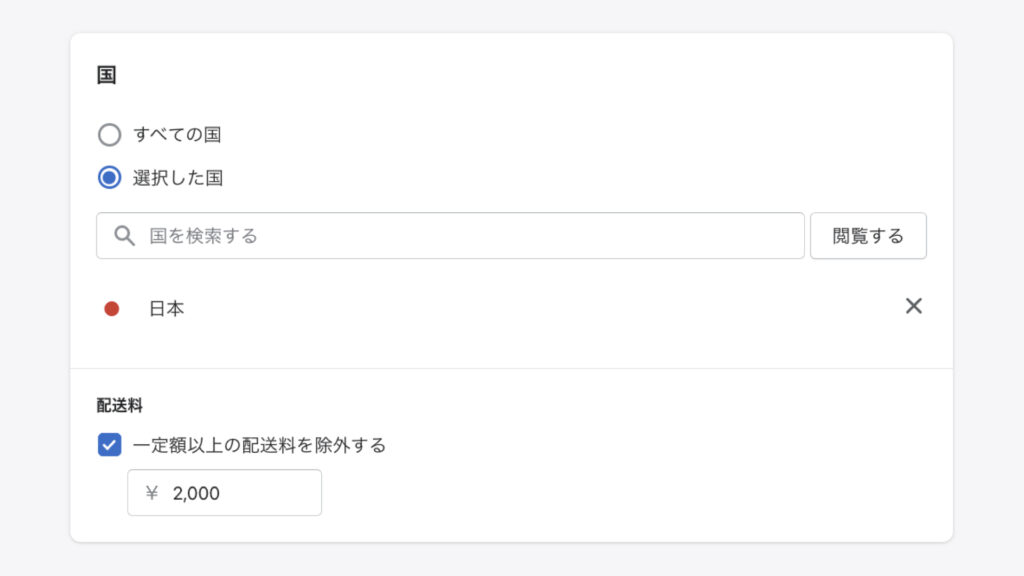
Task: Select the 選択した国 radio button
Action: point(109,178)
